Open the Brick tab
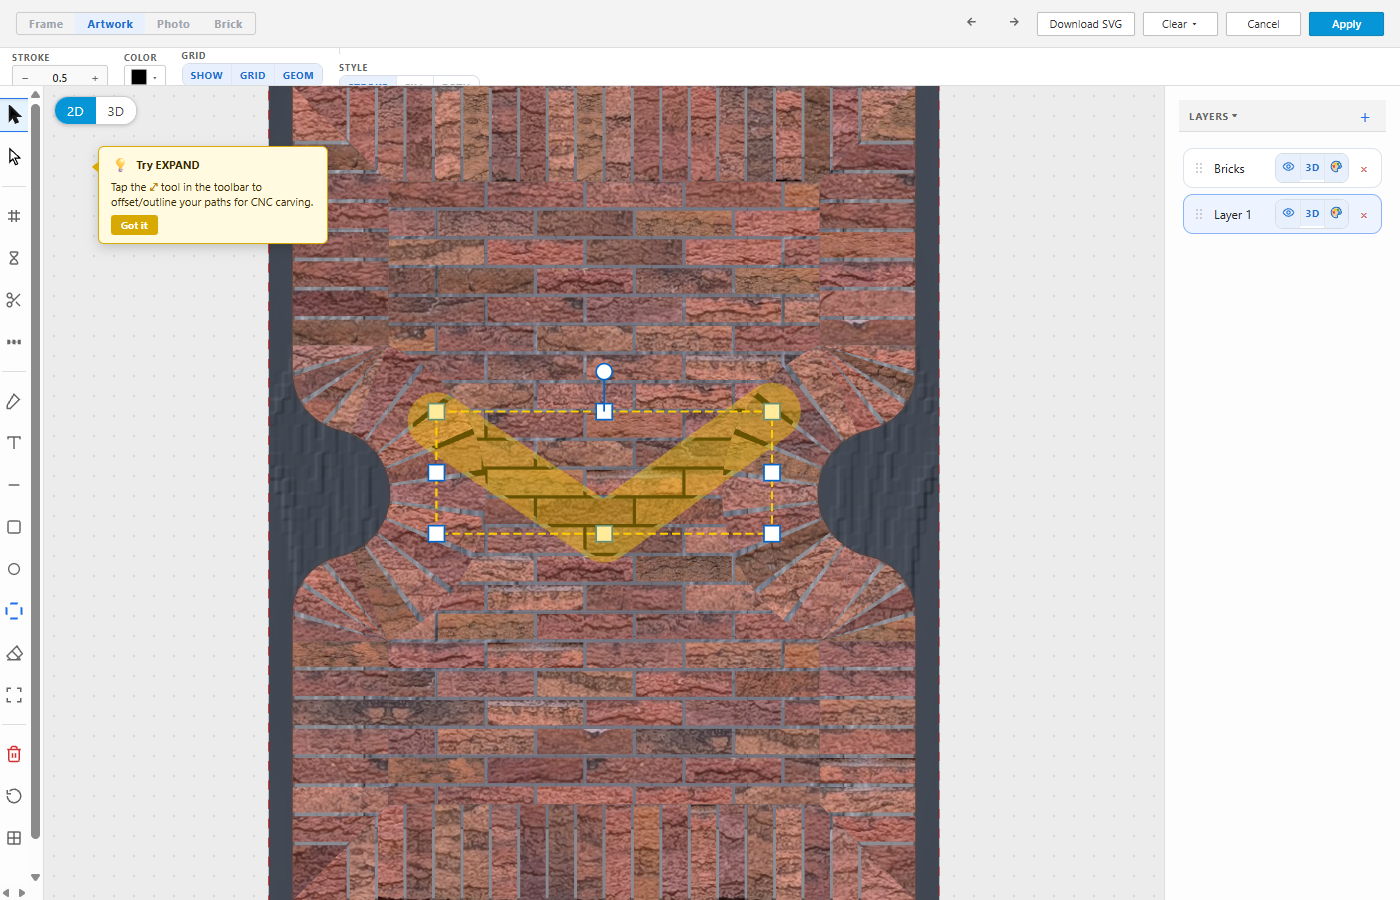Image resolution: width=1400 pixels, height=900 pixels. click(x=228, y=24)
